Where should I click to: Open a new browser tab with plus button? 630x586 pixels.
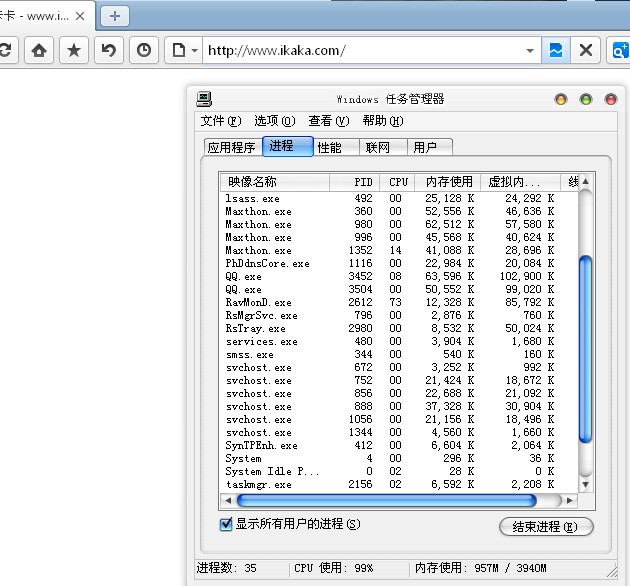pos(115,16)
